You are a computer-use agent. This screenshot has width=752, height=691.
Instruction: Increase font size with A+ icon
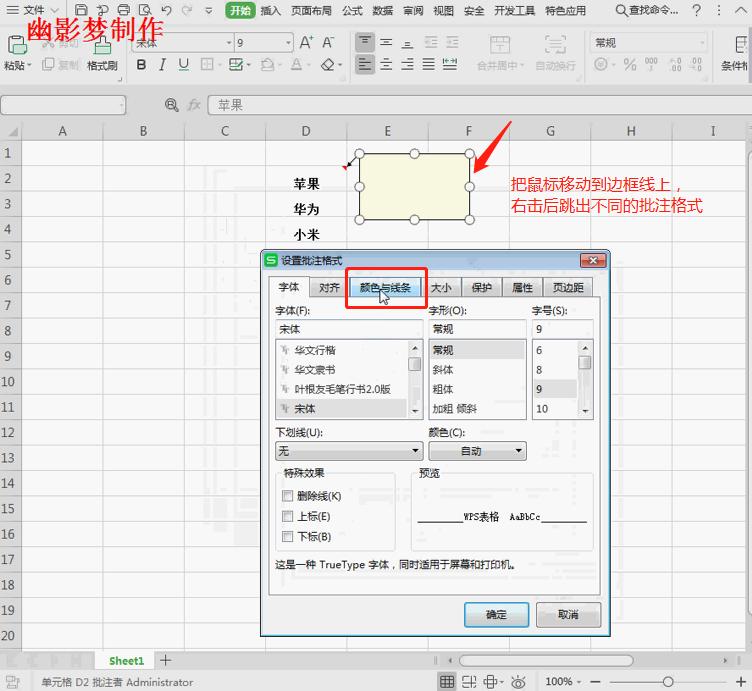[x=306, y=43]
